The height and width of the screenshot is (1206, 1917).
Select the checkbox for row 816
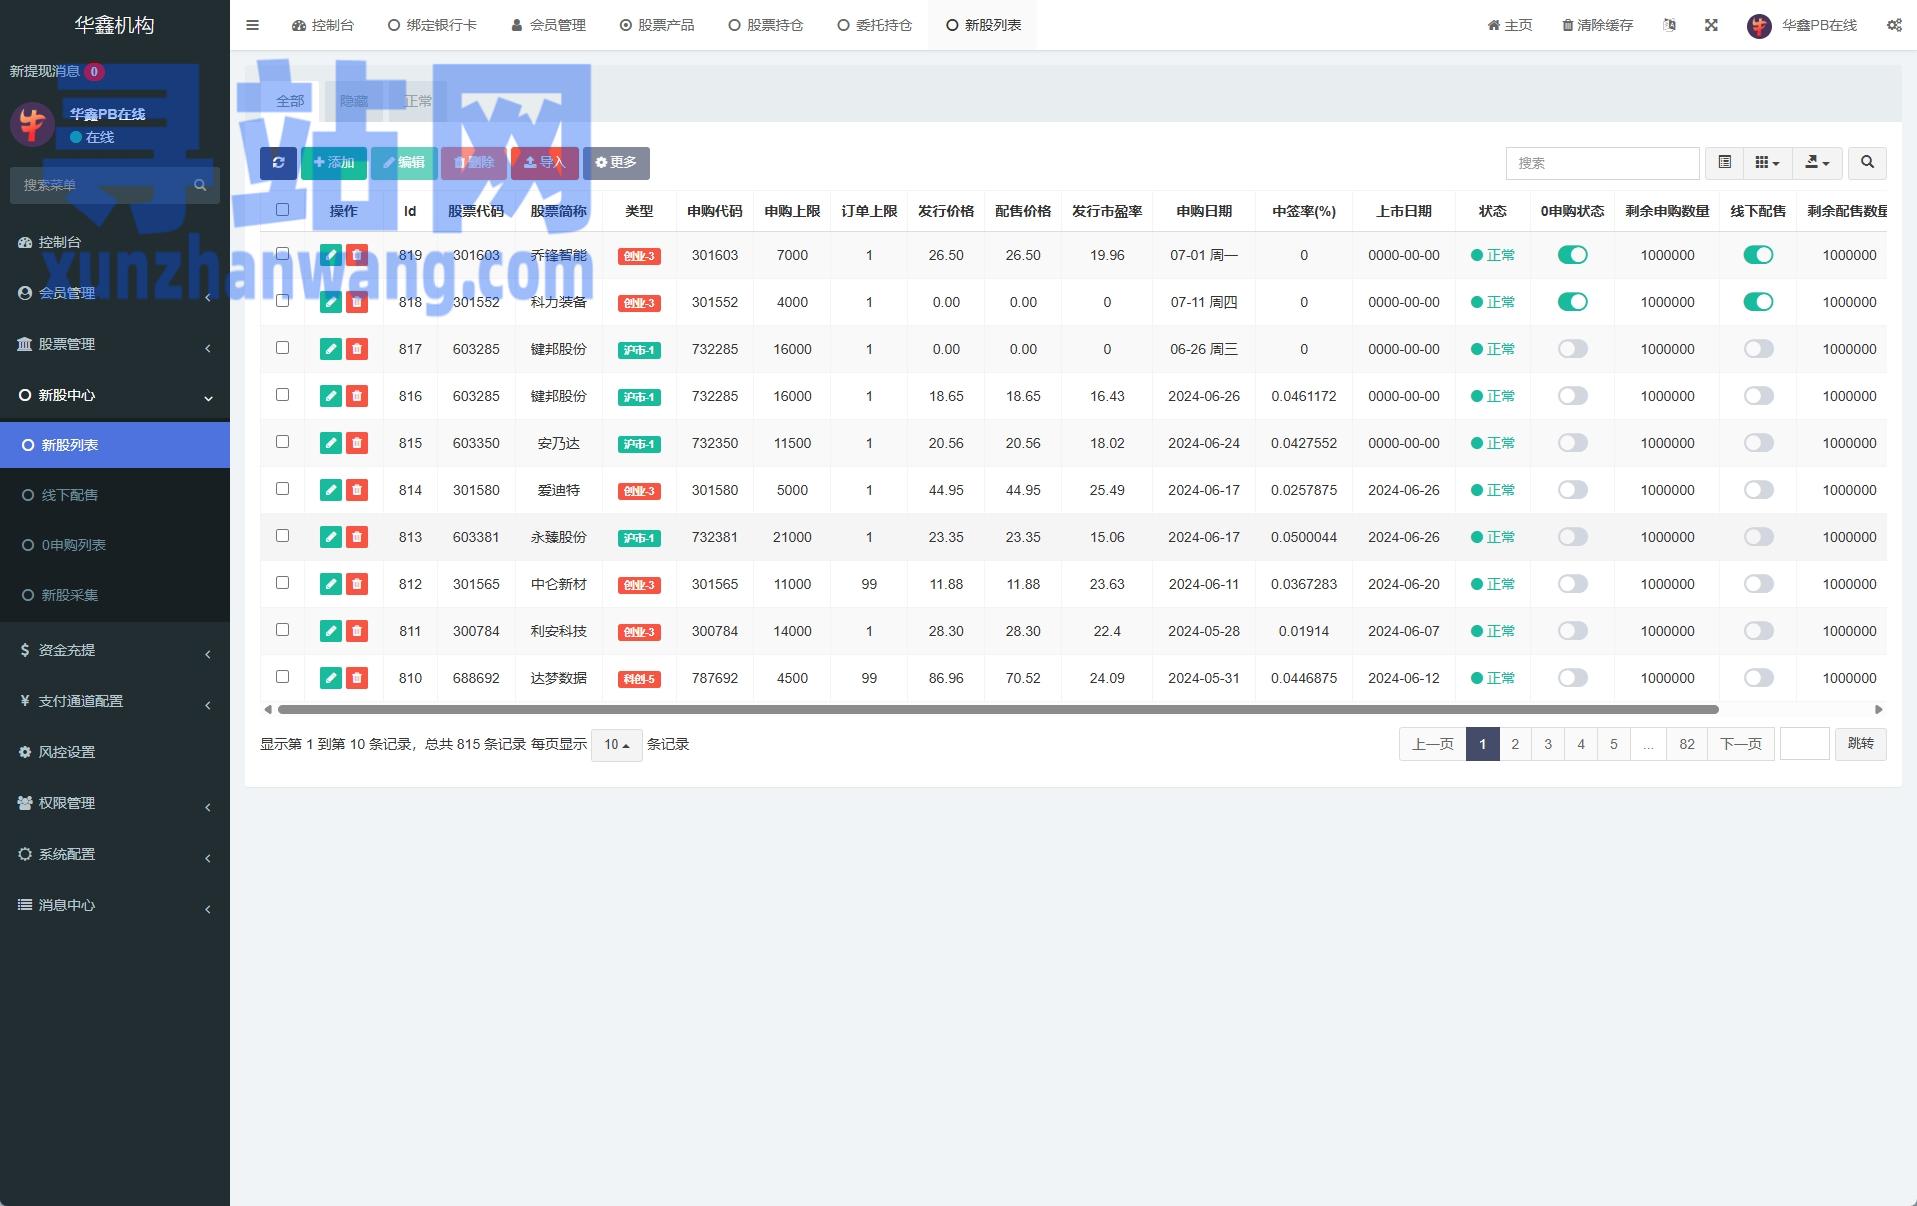click(282, 395)
